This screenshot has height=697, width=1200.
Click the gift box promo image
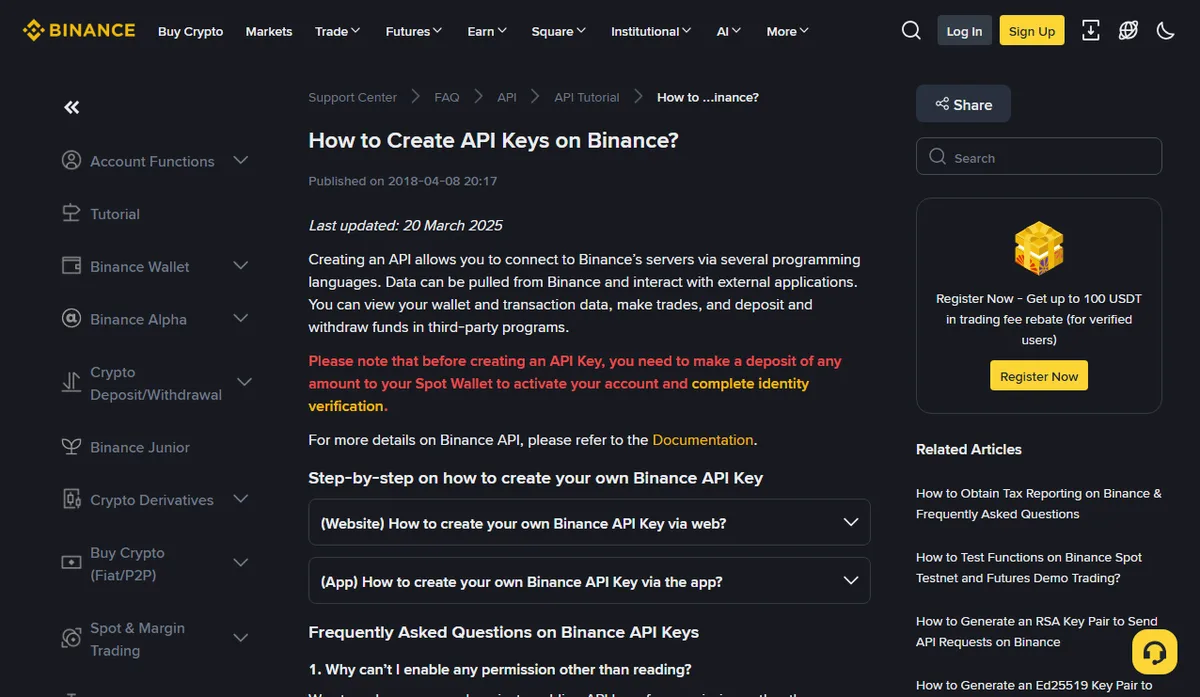[1039, 249]
